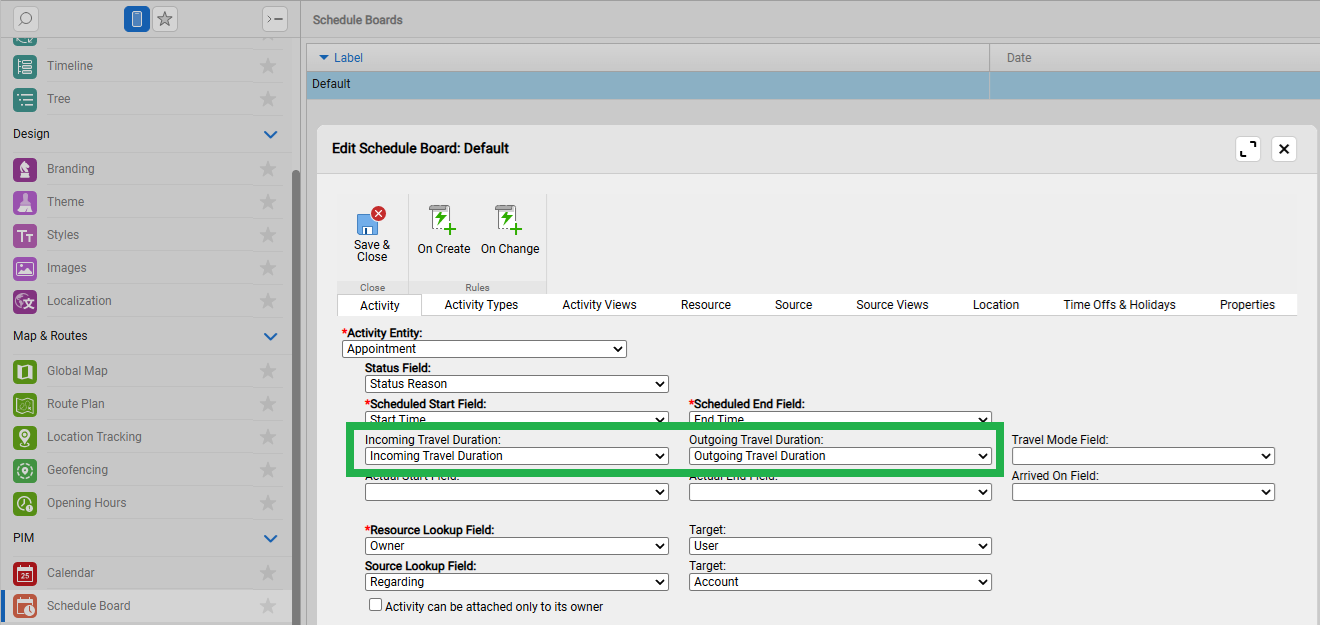Sort by the Label column header

pos(648,58)
